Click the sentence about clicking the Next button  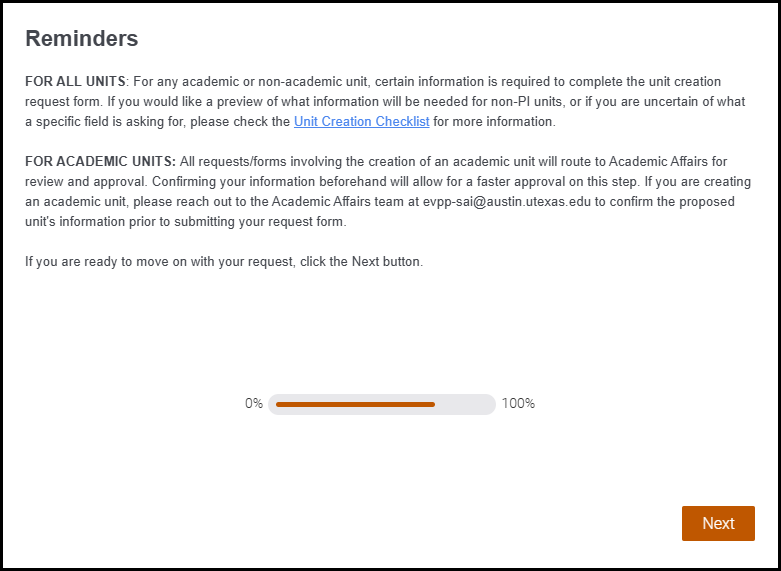click(x=224, y=262)
